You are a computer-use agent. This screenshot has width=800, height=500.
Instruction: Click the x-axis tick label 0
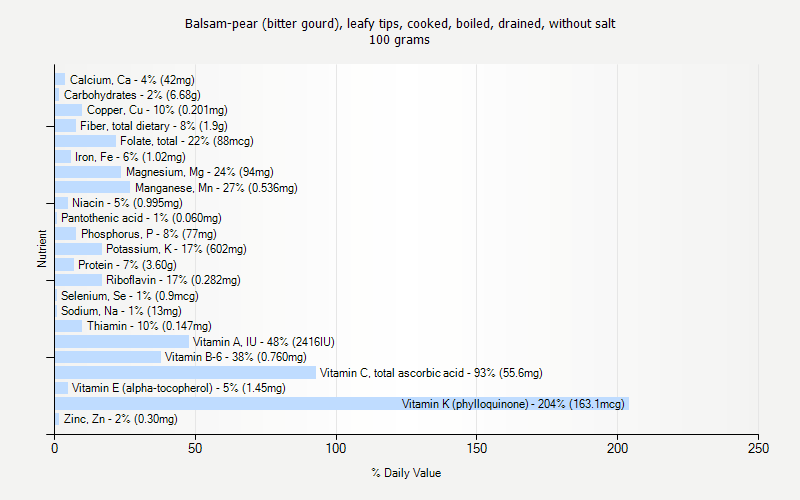(55, 448)
